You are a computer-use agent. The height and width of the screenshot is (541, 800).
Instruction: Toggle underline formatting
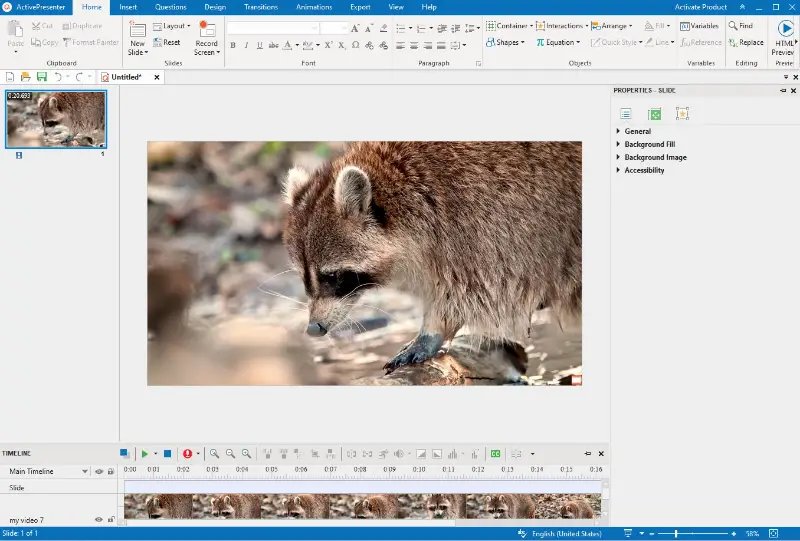point(260,45)
